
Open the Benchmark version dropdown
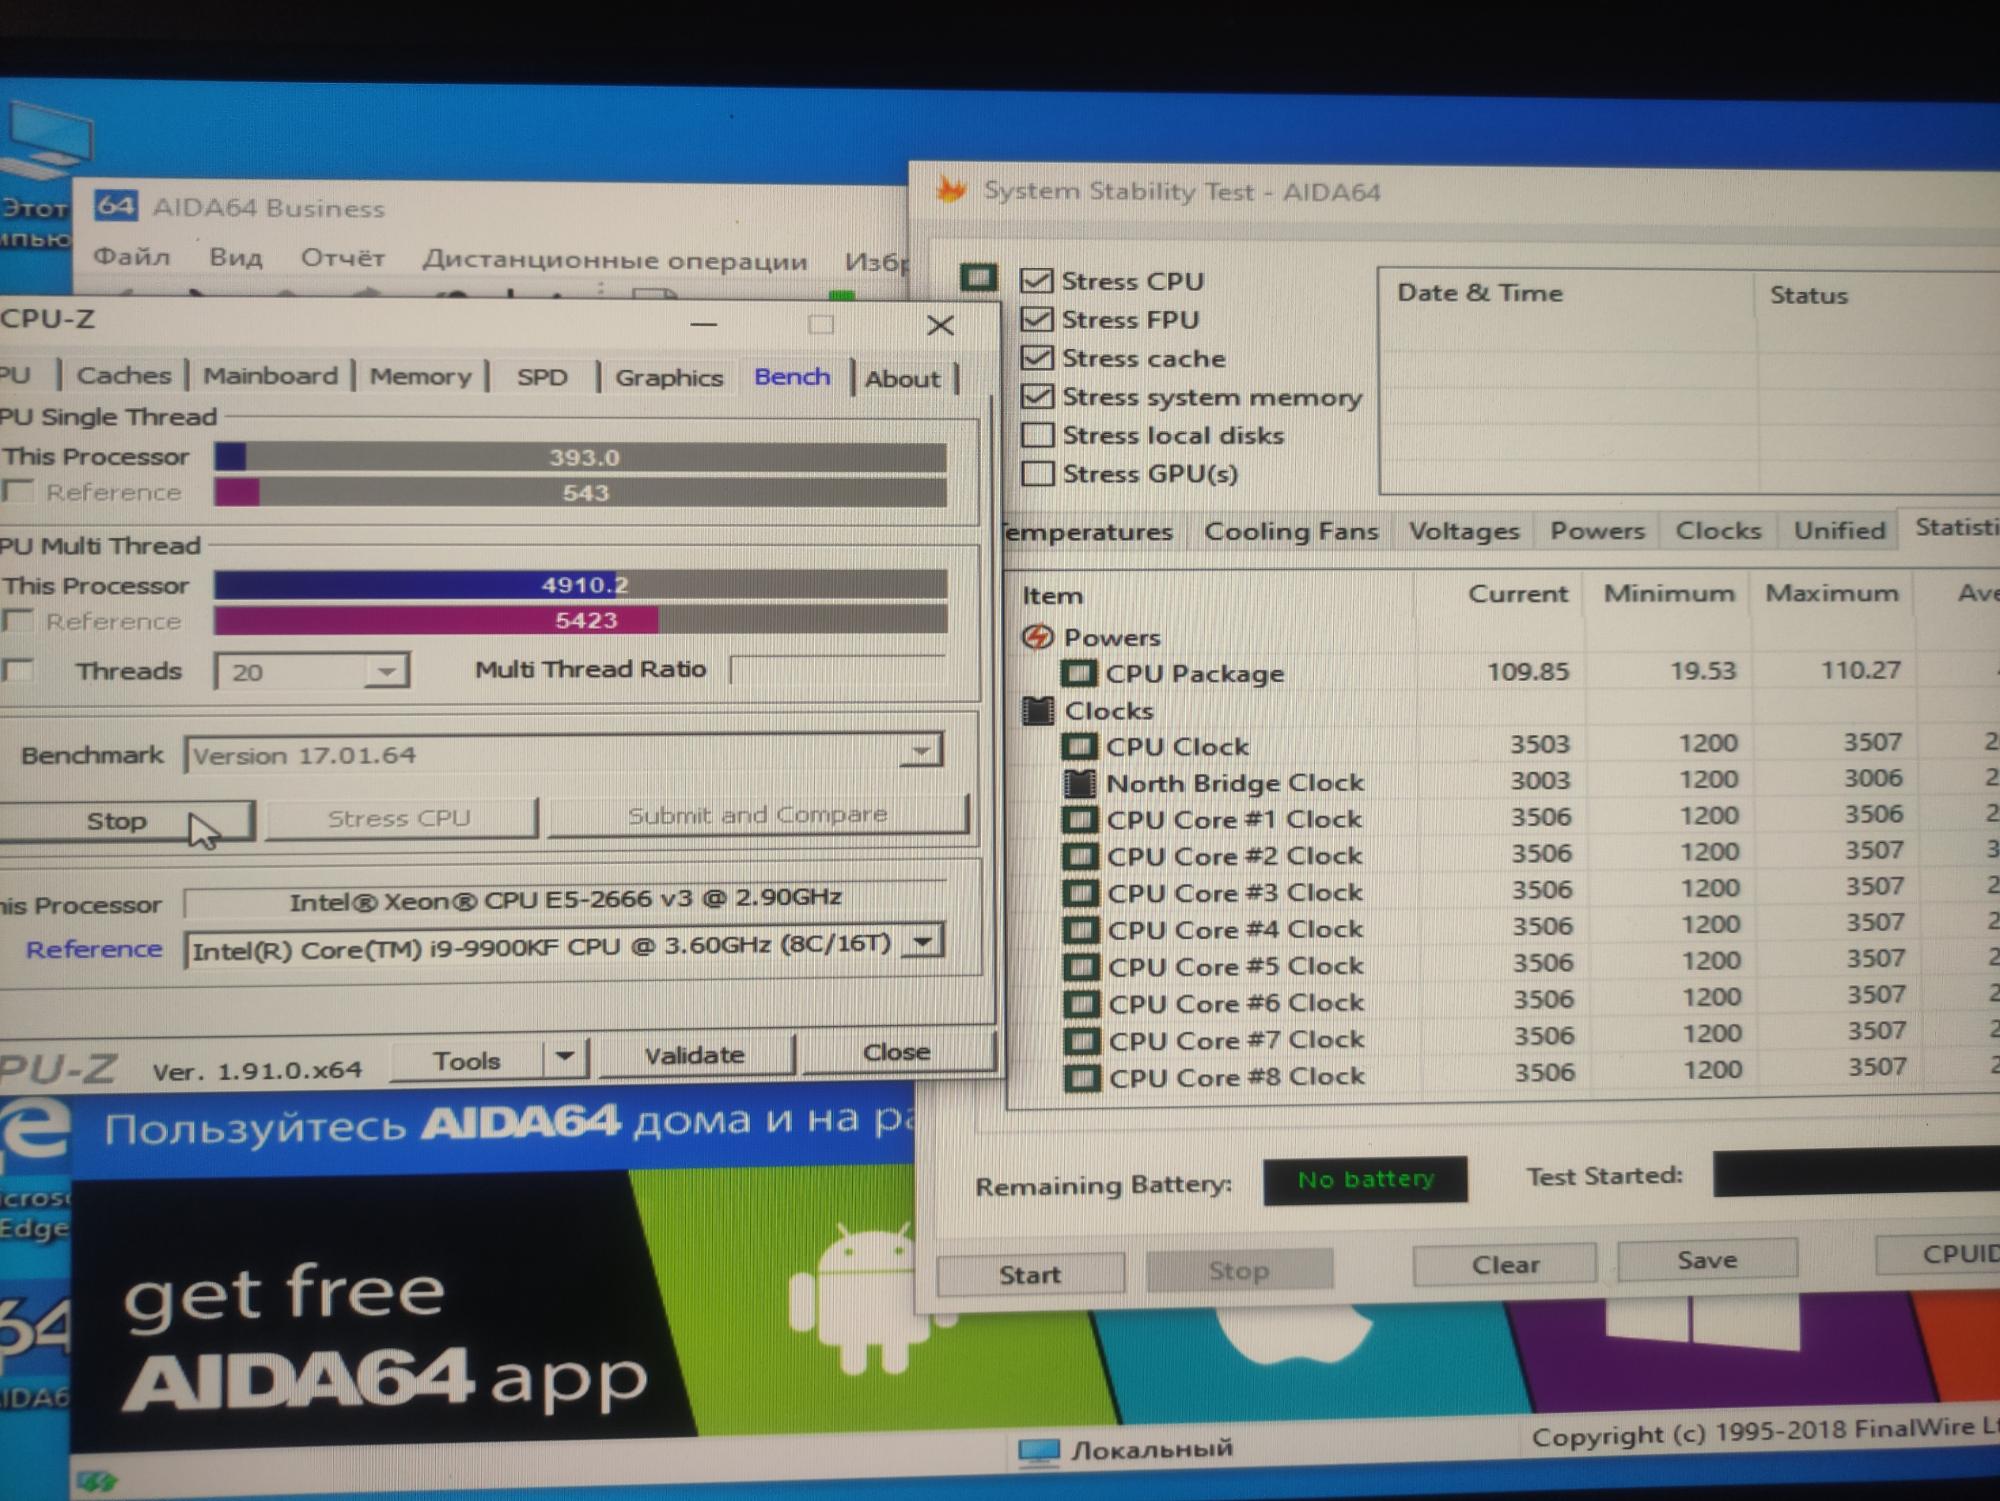click(x=921, y=751)
